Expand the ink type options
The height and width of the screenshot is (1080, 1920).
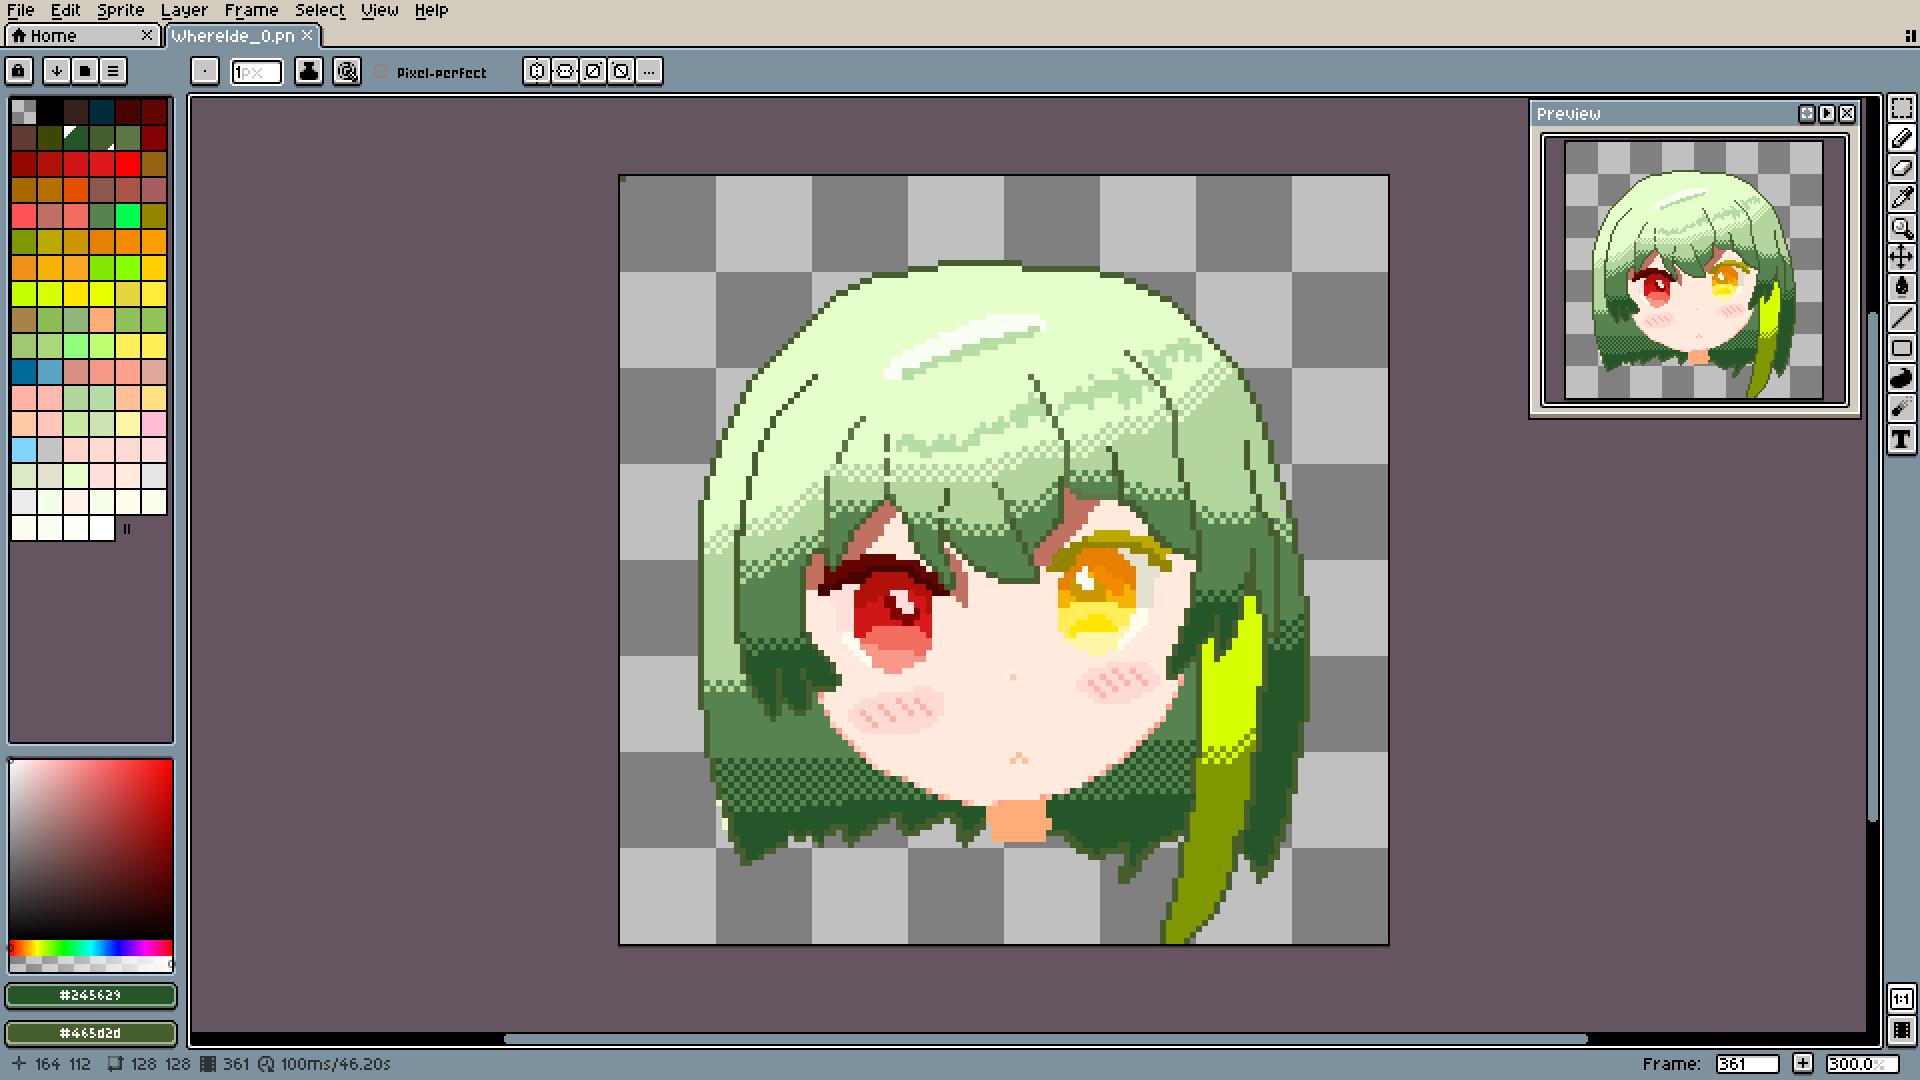point(309,71)
